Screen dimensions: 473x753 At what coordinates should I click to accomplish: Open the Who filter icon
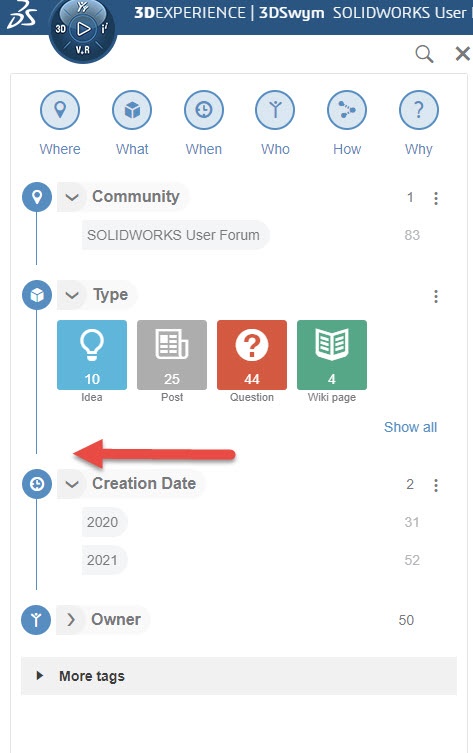click(x=275, y=110)
